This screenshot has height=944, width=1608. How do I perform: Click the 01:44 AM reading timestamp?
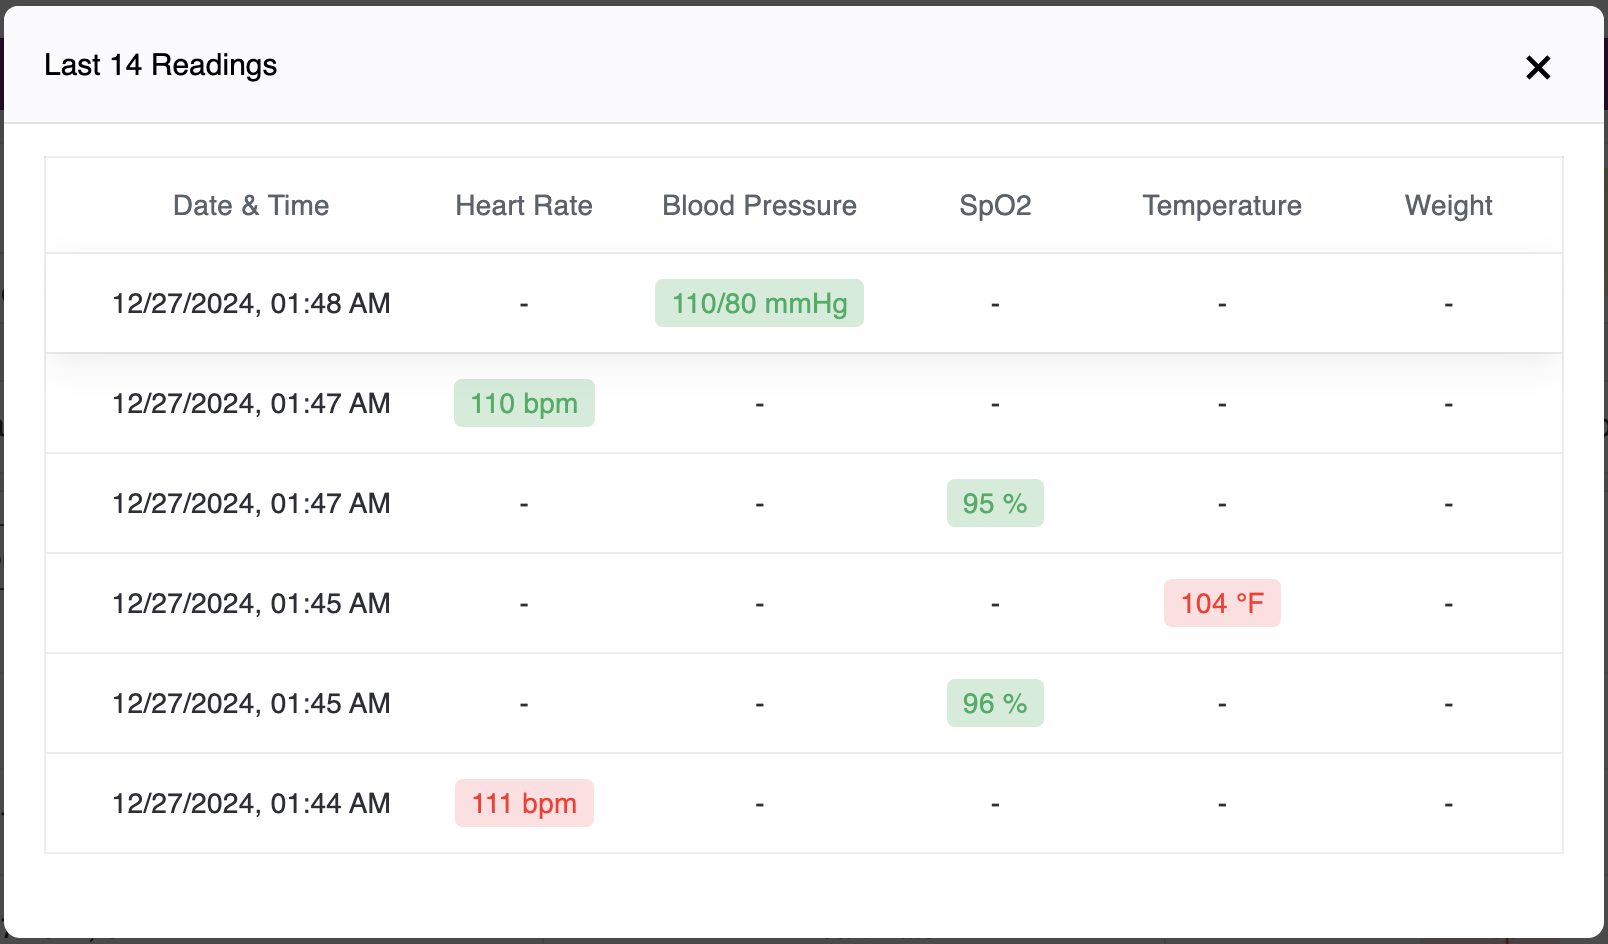pos(251,803)
